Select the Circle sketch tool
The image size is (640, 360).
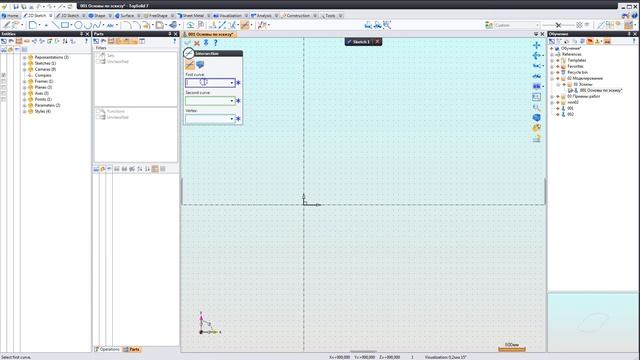tap(78, 25)
